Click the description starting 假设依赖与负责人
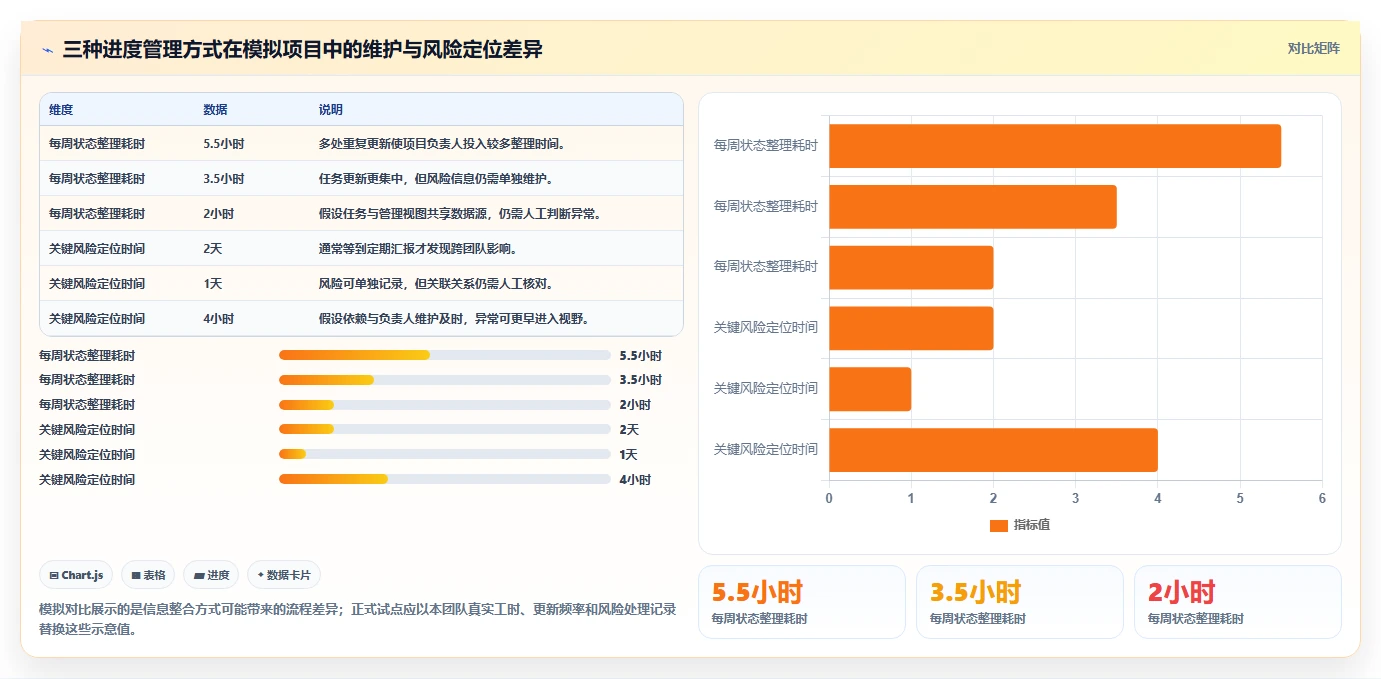This screenshot has width=1381, height=679. (454, 319)
